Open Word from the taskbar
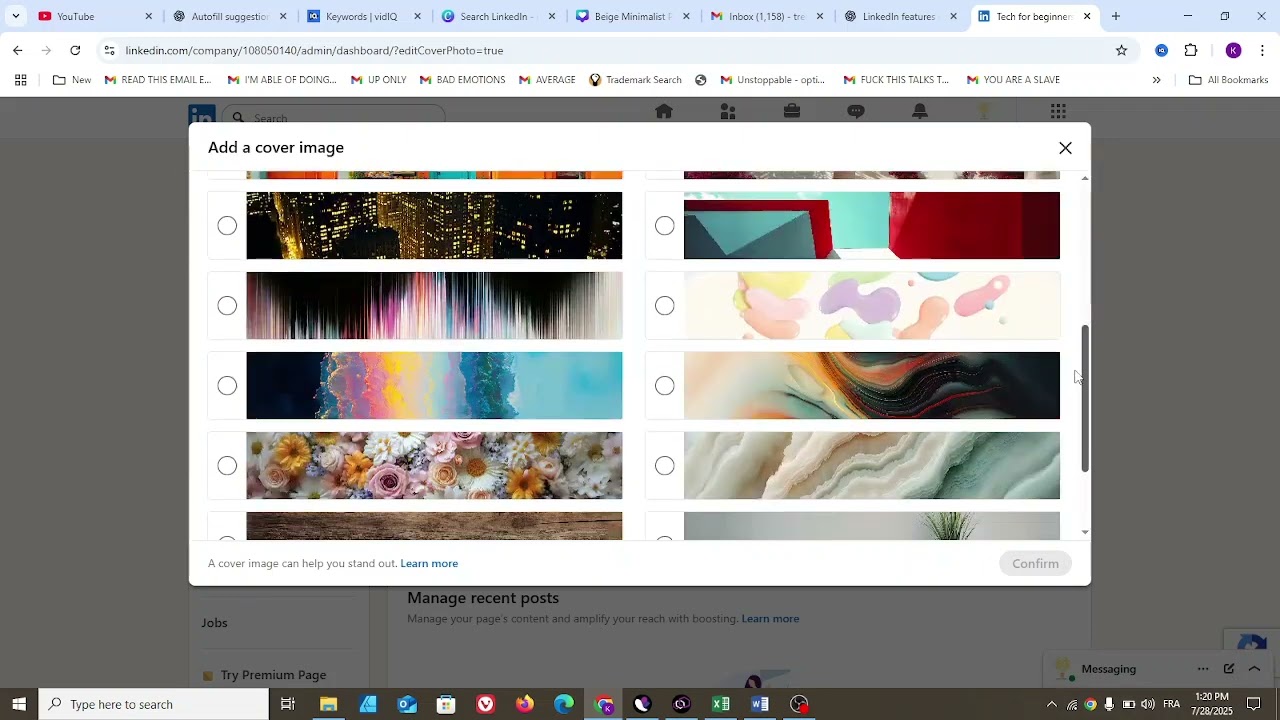The height and width of the screenshot is (720, 1280). click(x=760, y=704)
